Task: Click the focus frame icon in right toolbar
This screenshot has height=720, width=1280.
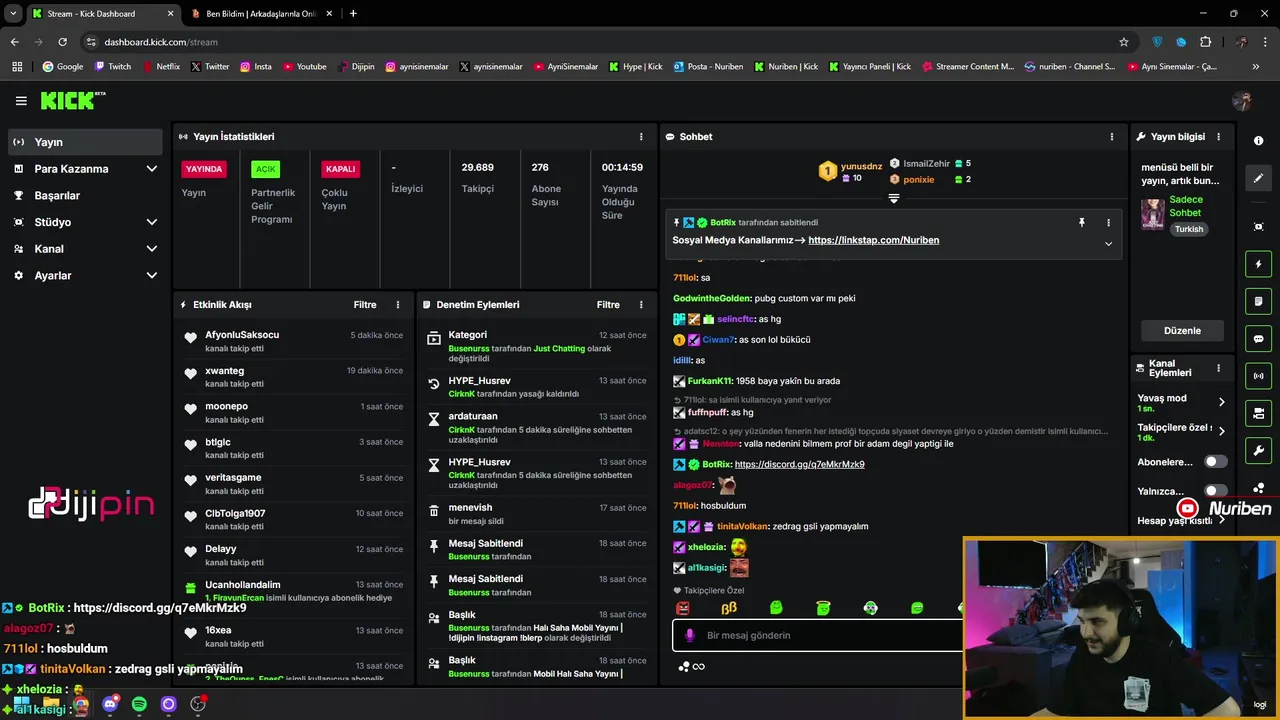Action: (x=1258, y=227)
